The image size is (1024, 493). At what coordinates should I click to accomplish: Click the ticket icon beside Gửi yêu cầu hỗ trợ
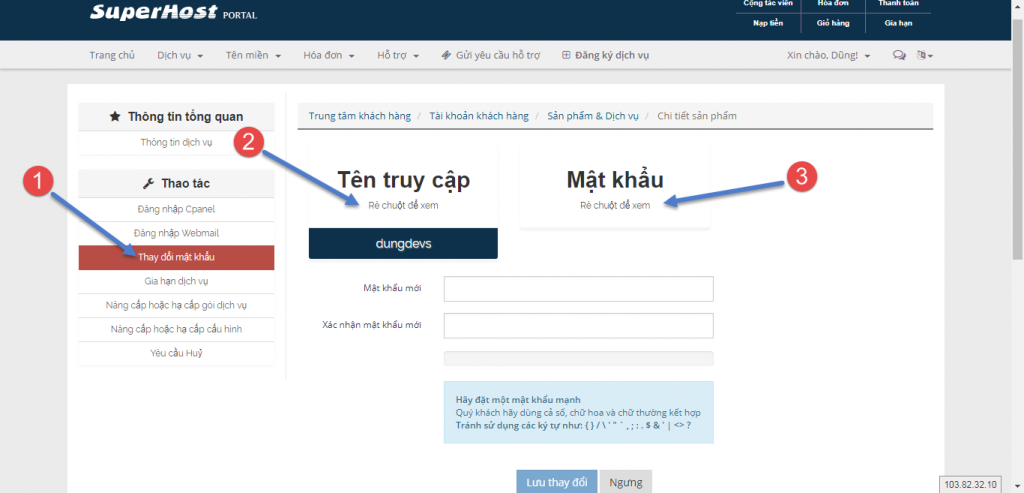pyautogui.click(x=446, y=56)
